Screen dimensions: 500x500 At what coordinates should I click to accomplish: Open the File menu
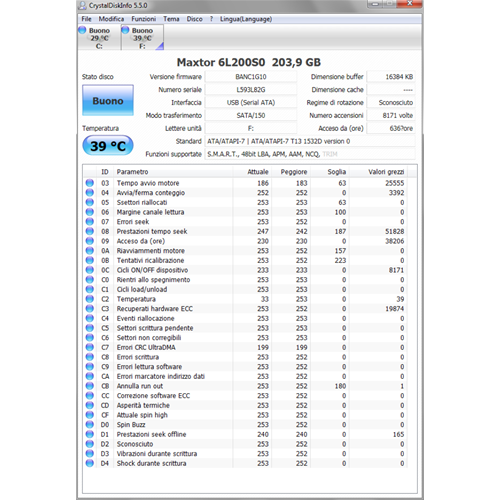tap(86, 19)
